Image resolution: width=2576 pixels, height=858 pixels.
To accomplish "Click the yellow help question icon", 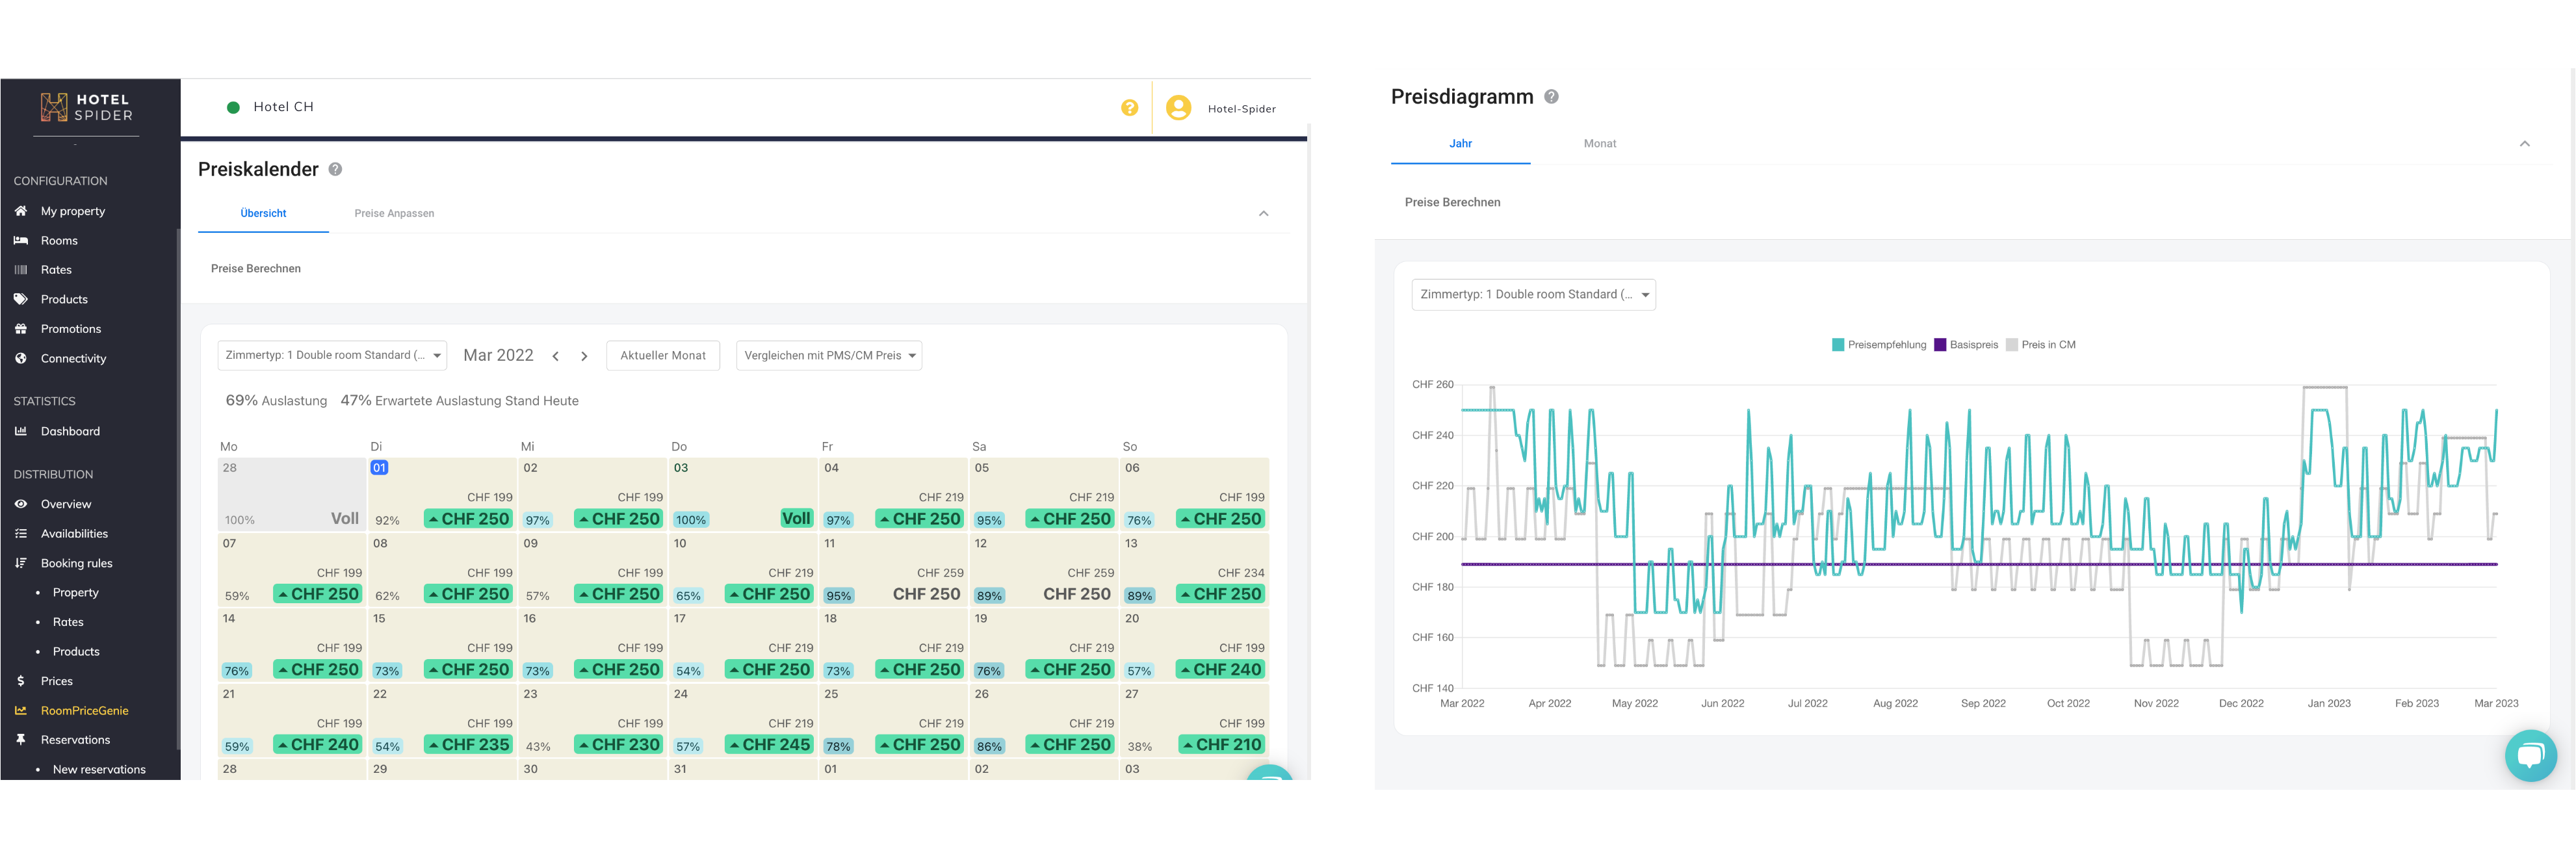I will click(1129, 108).
